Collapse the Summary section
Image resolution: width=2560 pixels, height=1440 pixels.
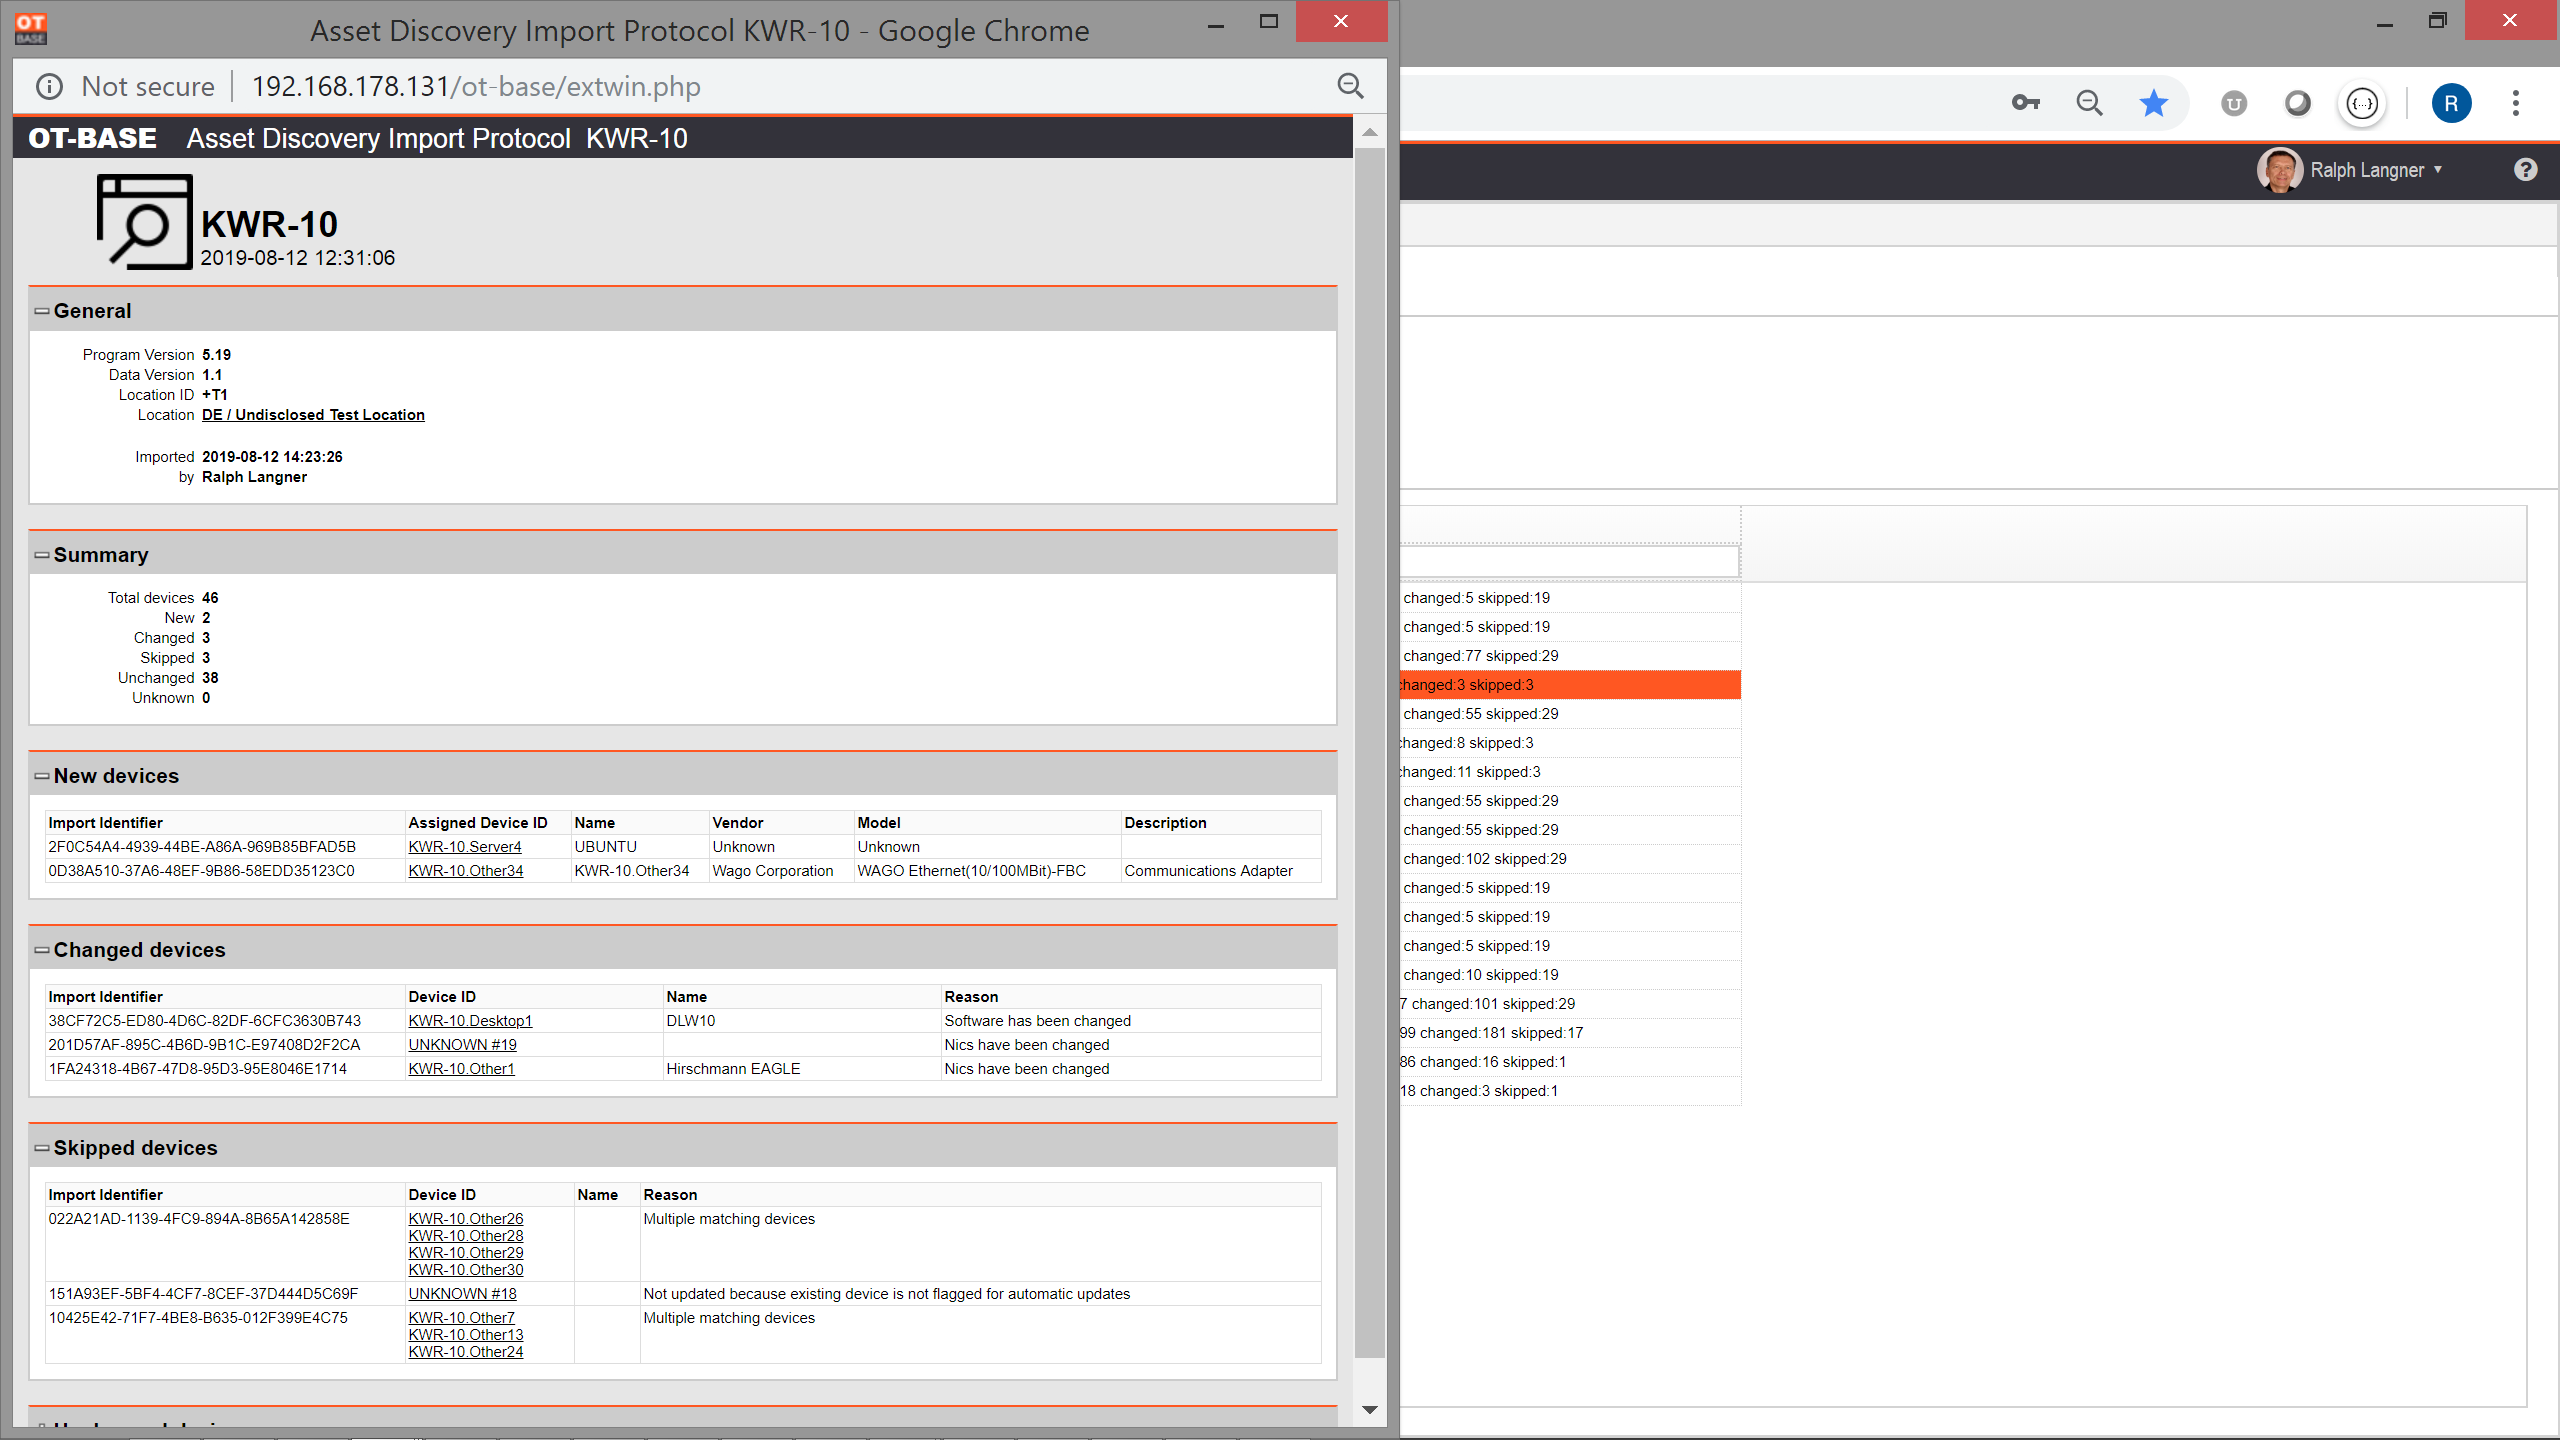click(x=42, y=555)
